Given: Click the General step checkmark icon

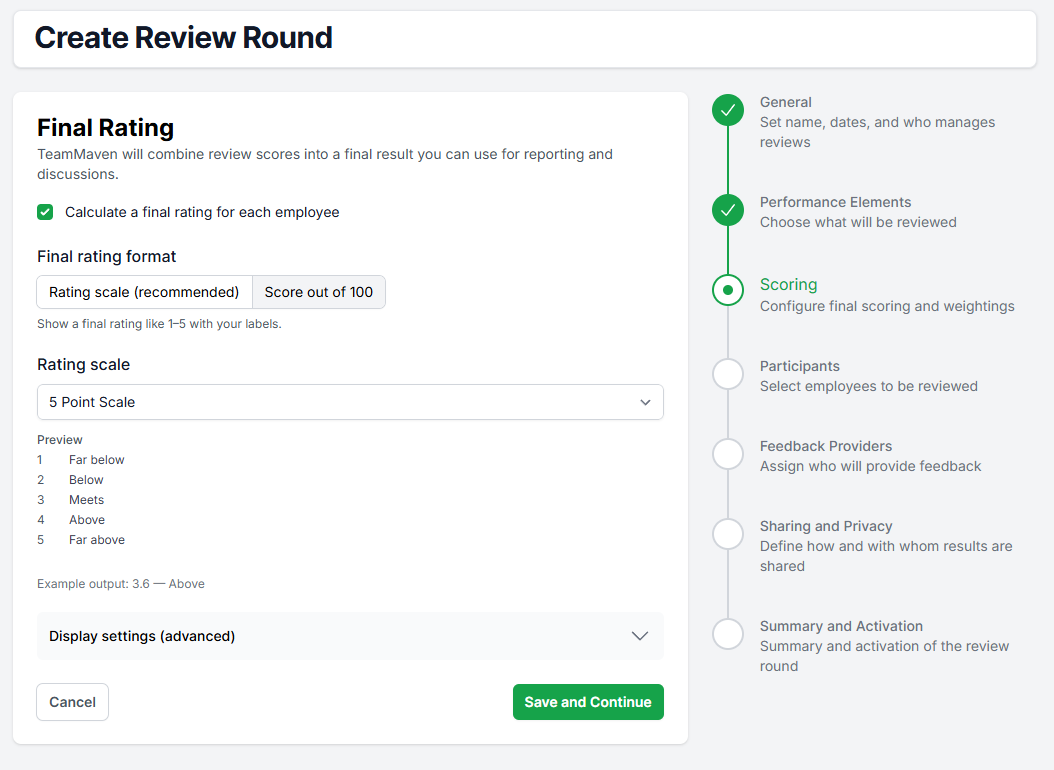Looking at the screenshot, I should [728, 110].
